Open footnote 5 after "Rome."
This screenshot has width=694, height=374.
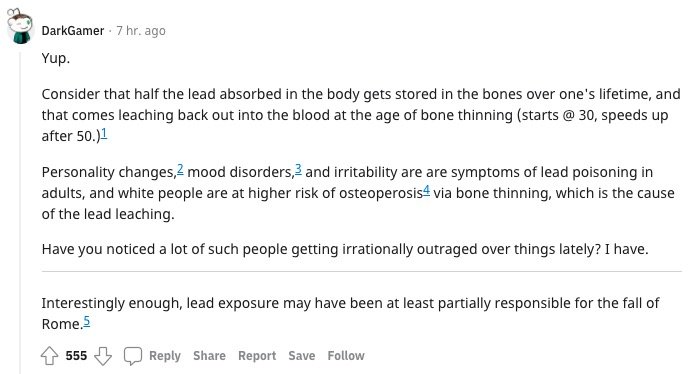(87, 321)
